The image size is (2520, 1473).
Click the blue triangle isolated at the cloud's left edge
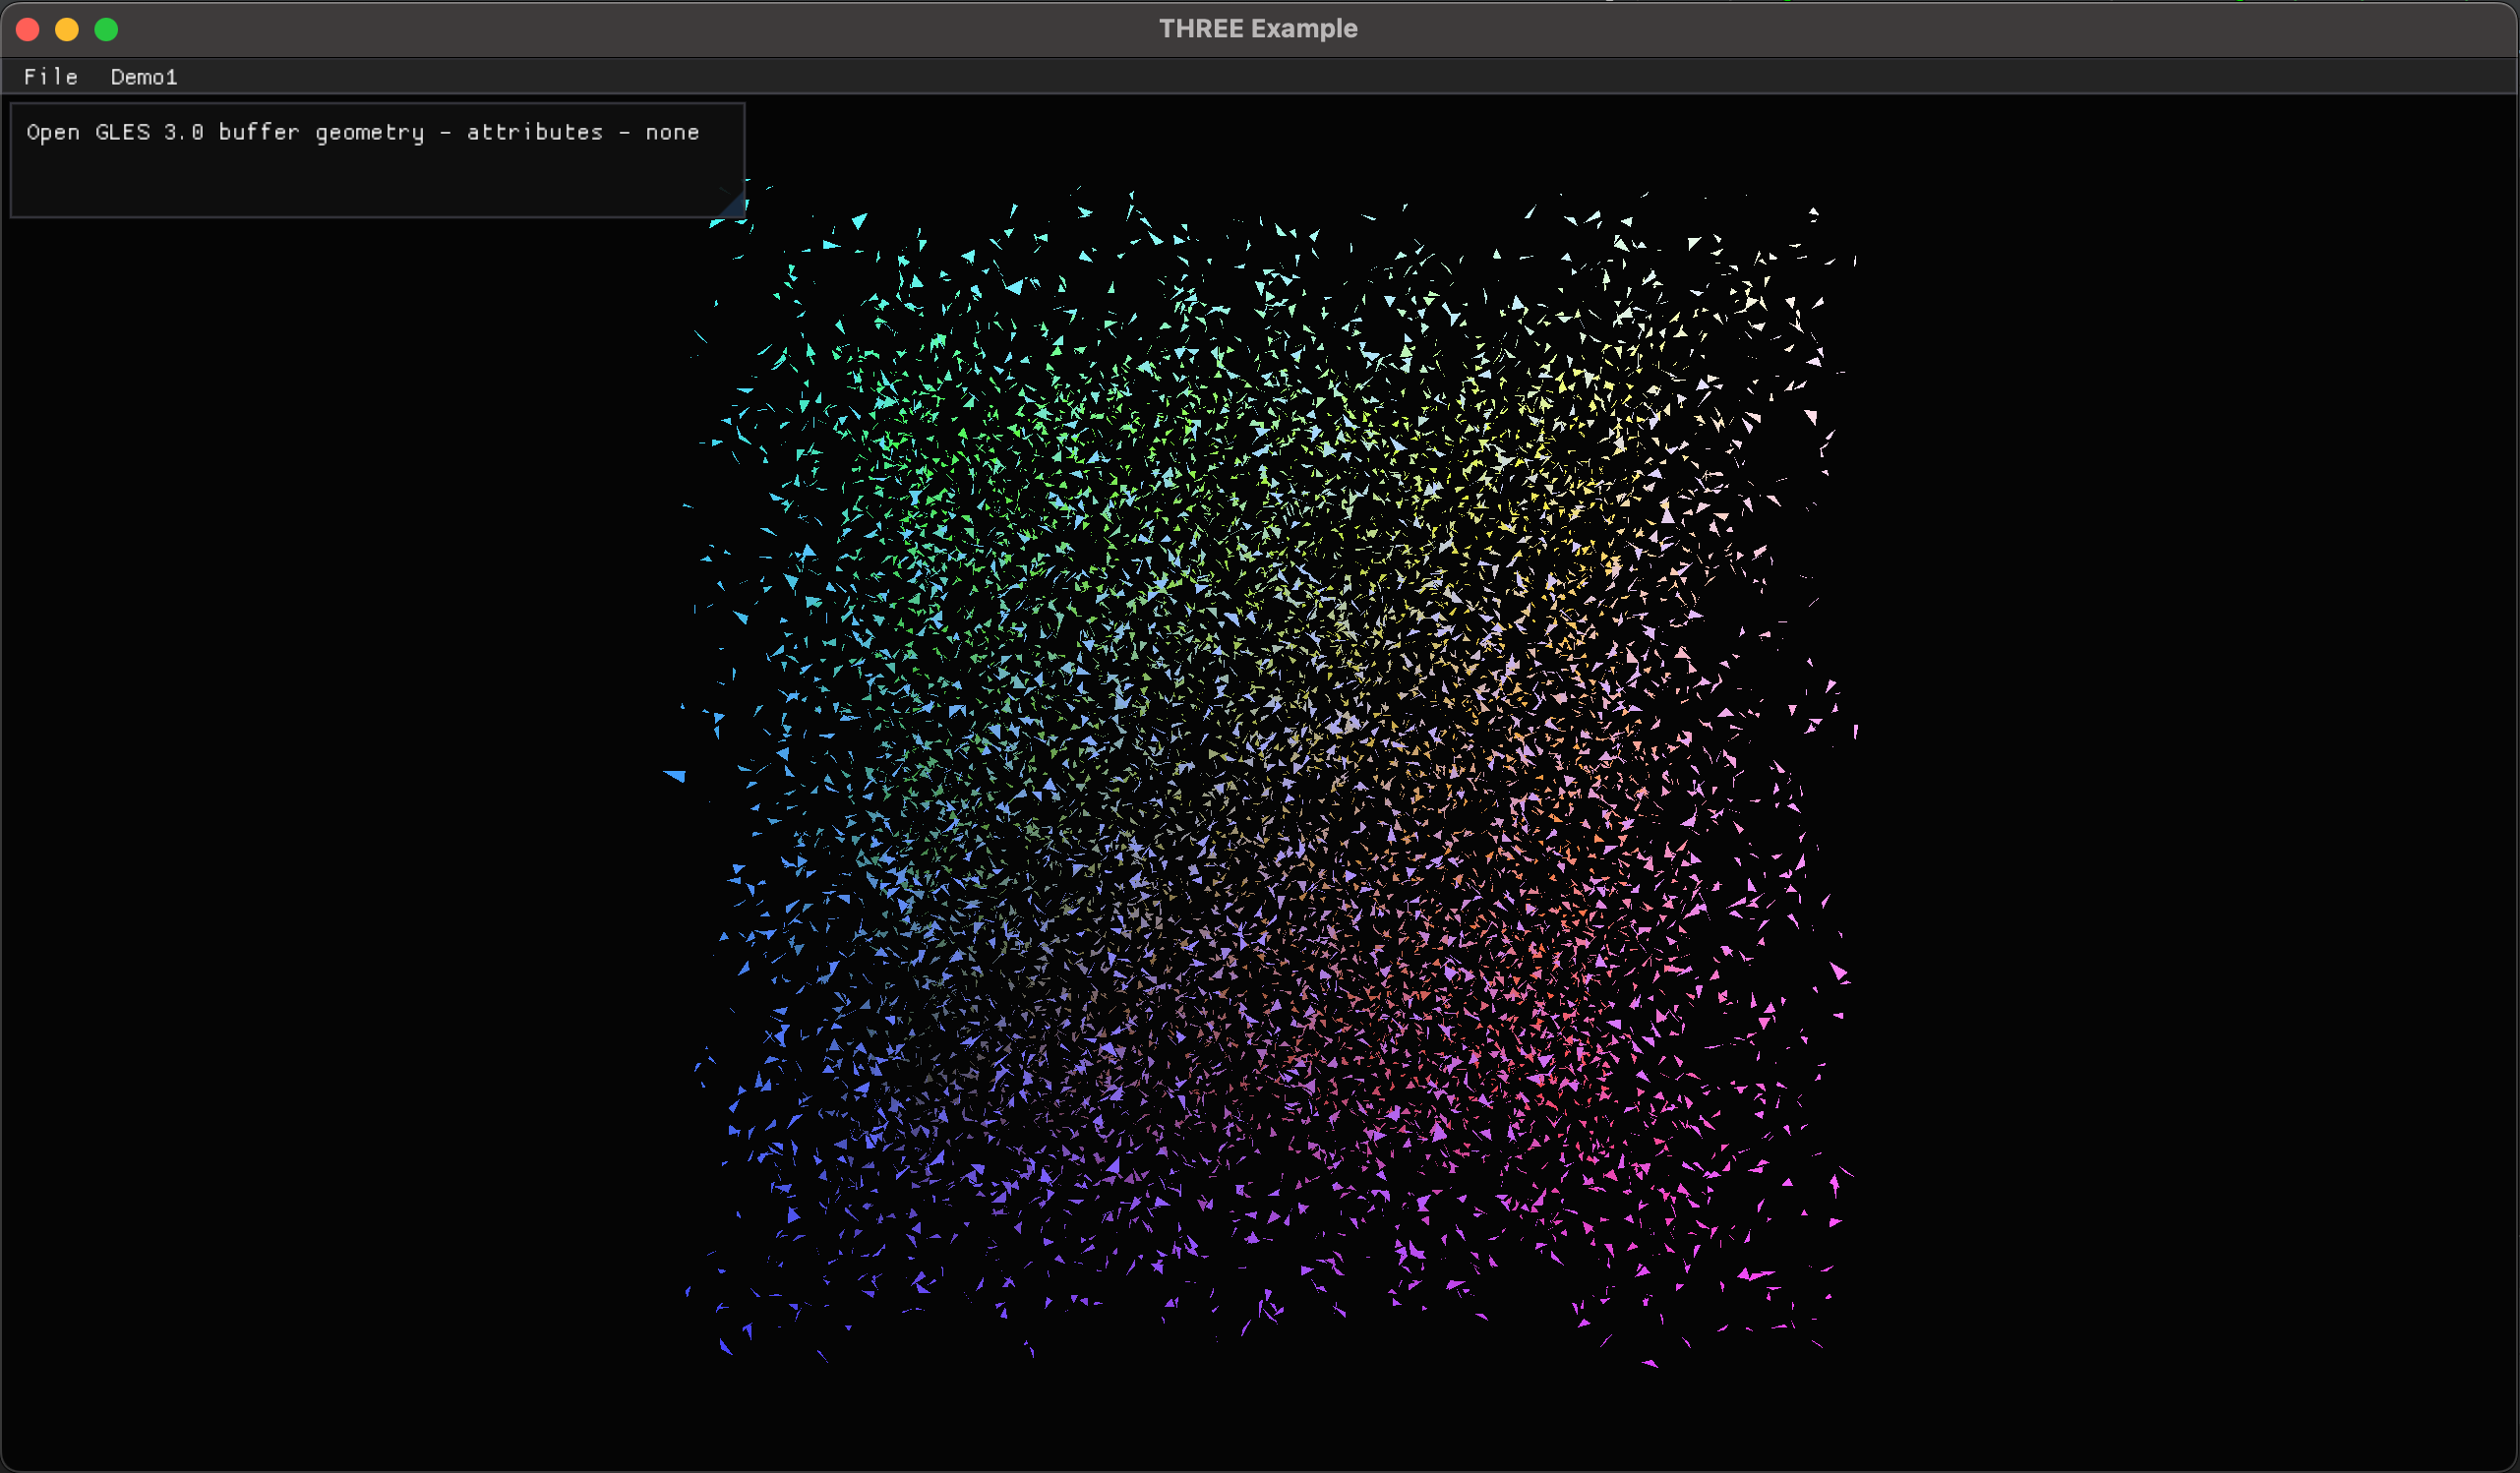(x=676, y=775)
